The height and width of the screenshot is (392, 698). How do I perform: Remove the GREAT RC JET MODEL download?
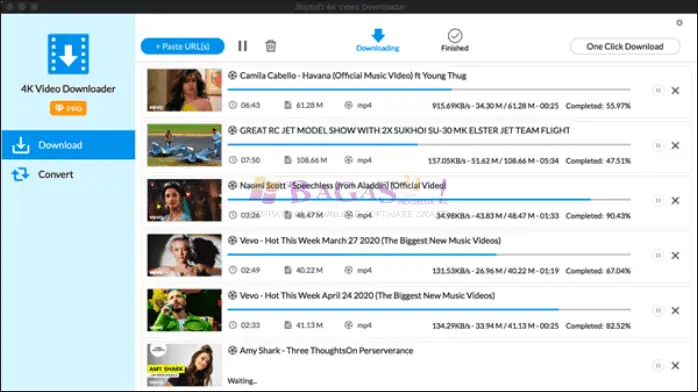tap(675, 145)
